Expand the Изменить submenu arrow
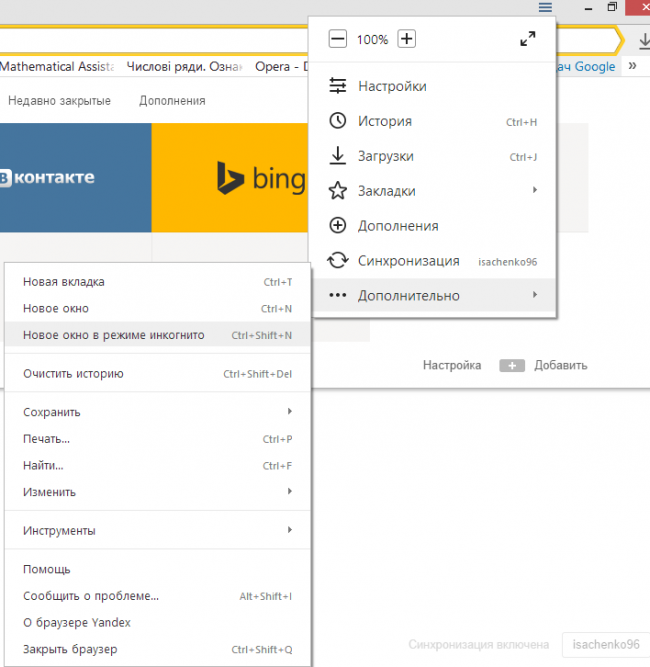The height and width of the screenshot is (667, 650). point(290,491)
